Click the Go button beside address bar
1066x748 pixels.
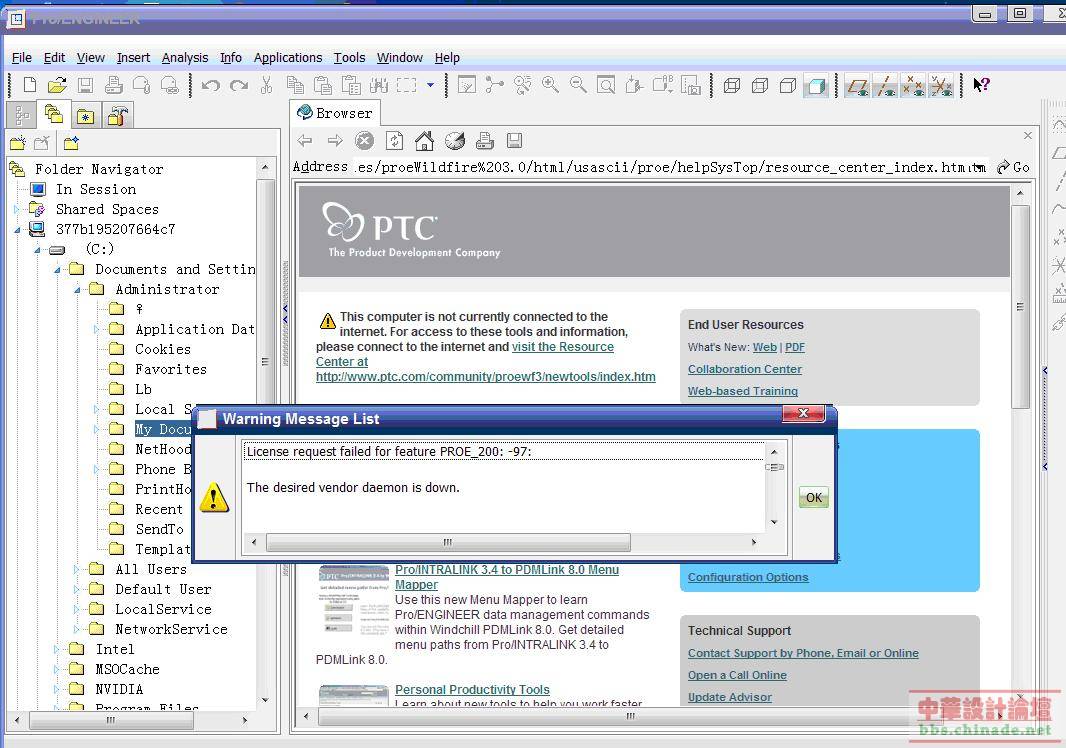coord(1014,167)
